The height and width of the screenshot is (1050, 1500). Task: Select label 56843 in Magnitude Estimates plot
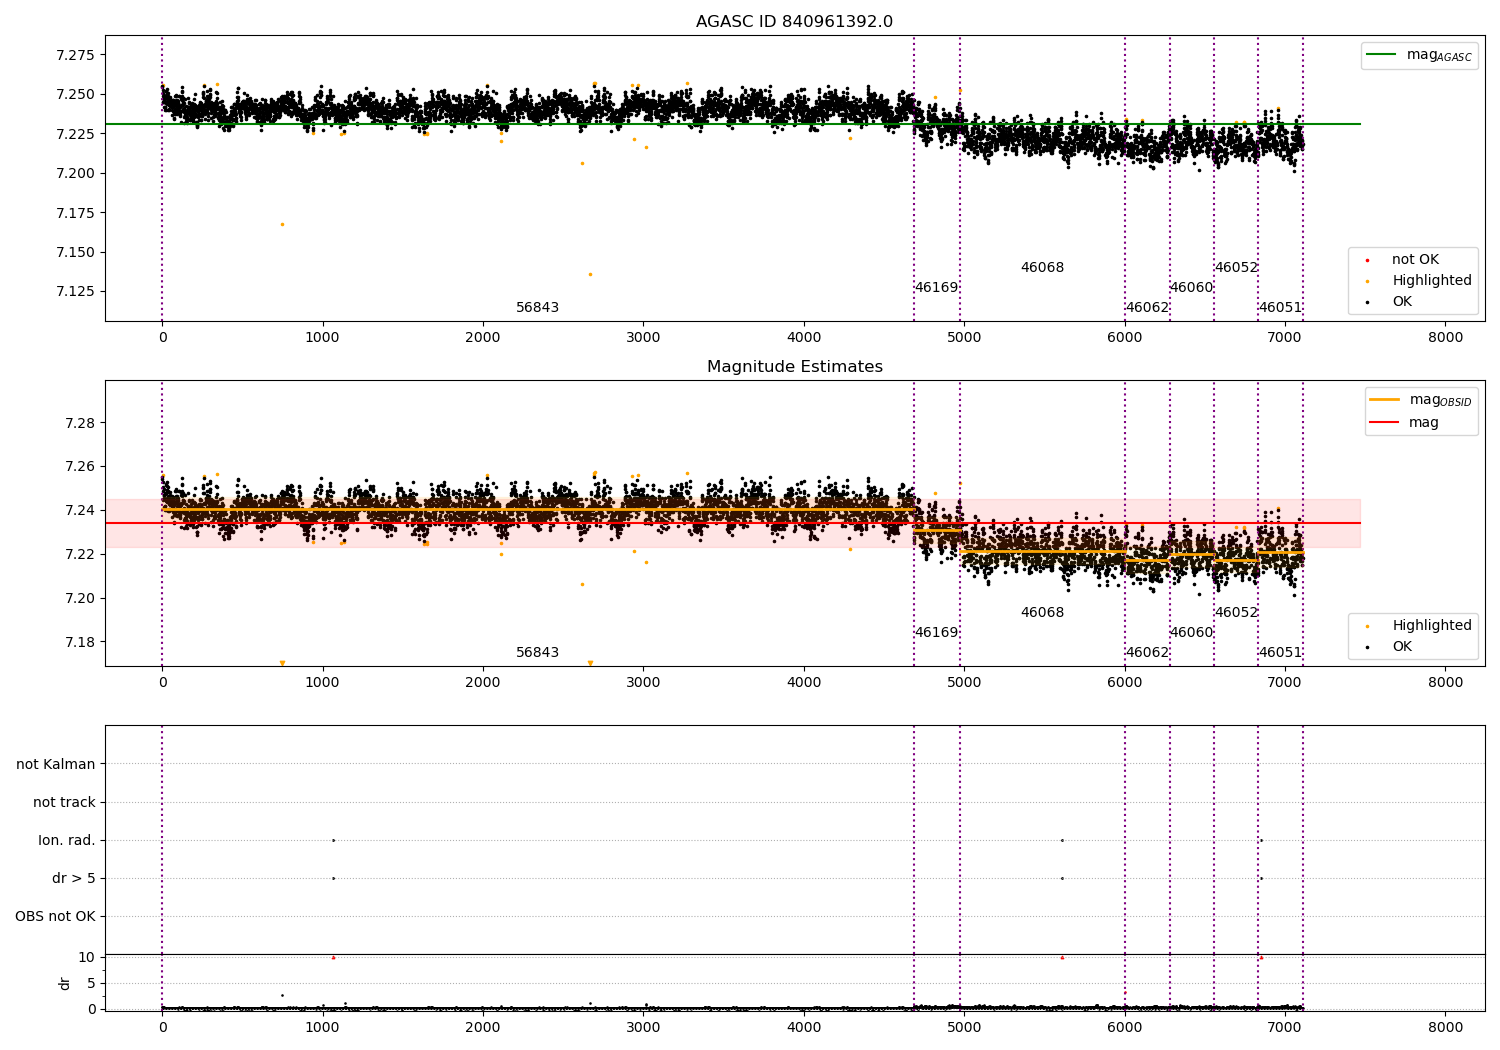pyautogui.click(x=537, y=653)
